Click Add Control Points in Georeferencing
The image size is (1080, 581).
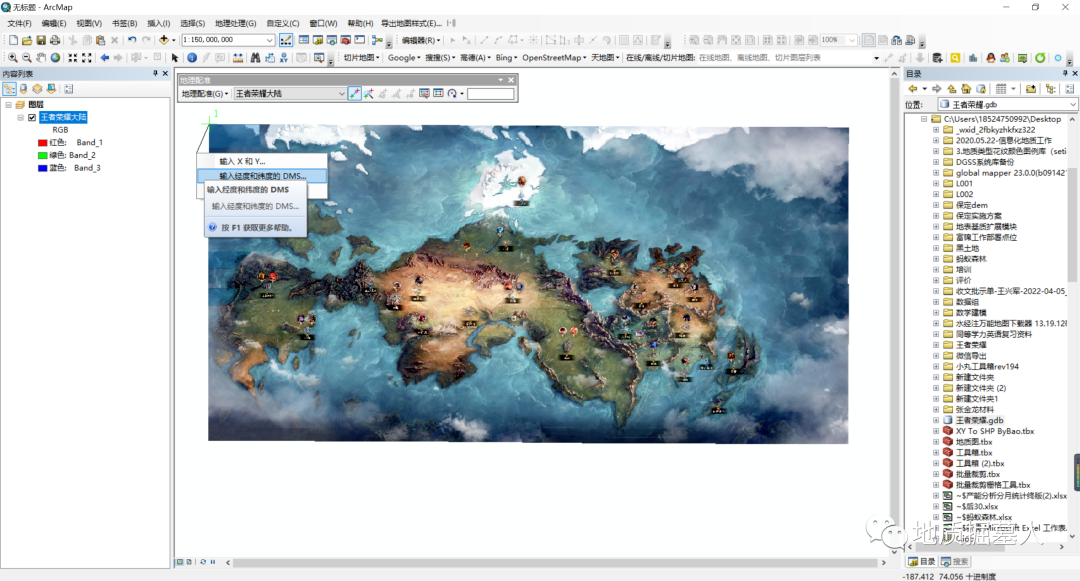[355, 94]
